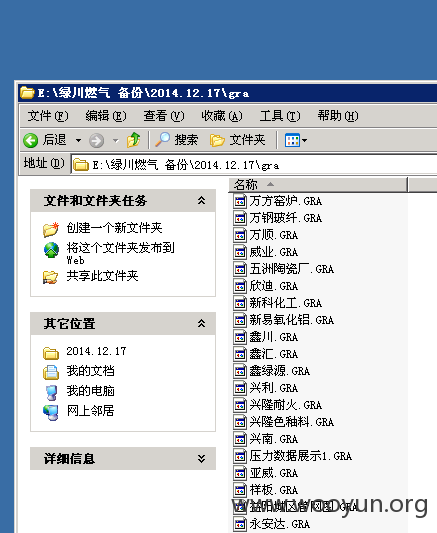Select file name 兴隆色釉料.GRA
This screenshot has width=437, height=533.
(x=292, y=422)
